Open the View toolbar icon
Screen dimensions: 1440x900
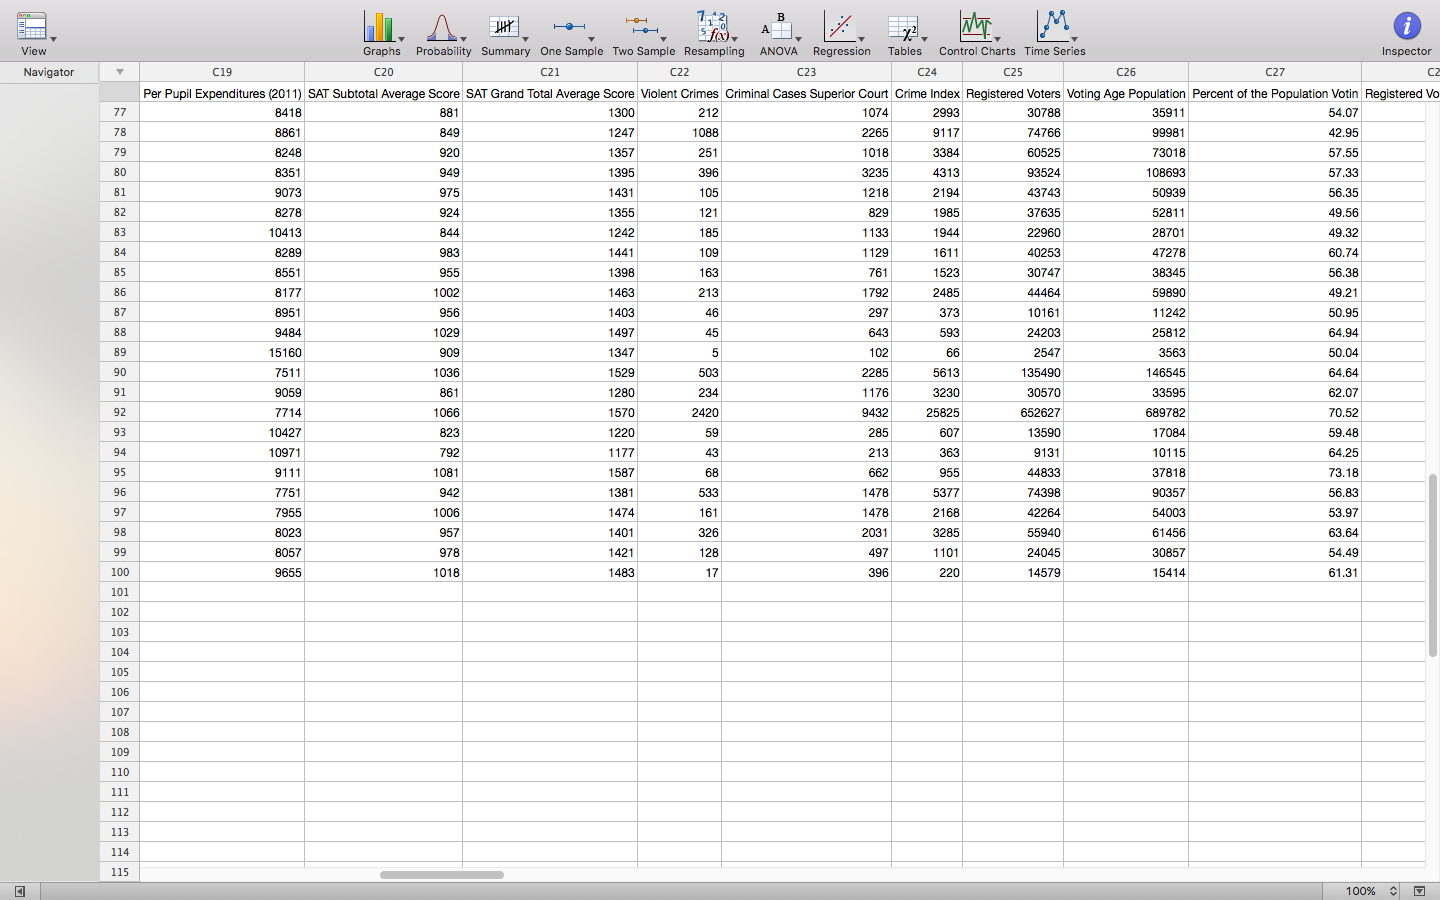[x=32, y=27]
